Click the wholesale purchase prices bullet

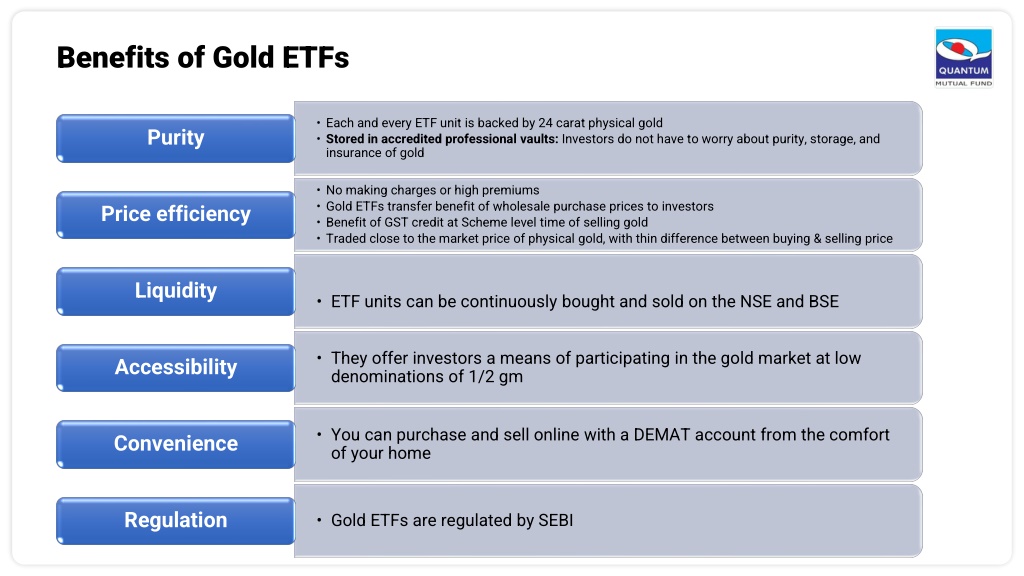519,206
